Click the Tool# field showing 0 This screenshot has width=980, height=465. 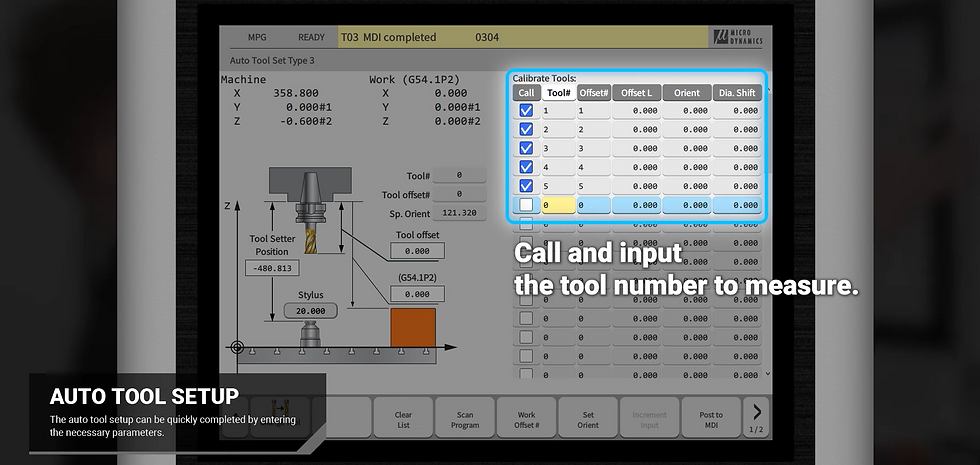[x=459, y=176]
